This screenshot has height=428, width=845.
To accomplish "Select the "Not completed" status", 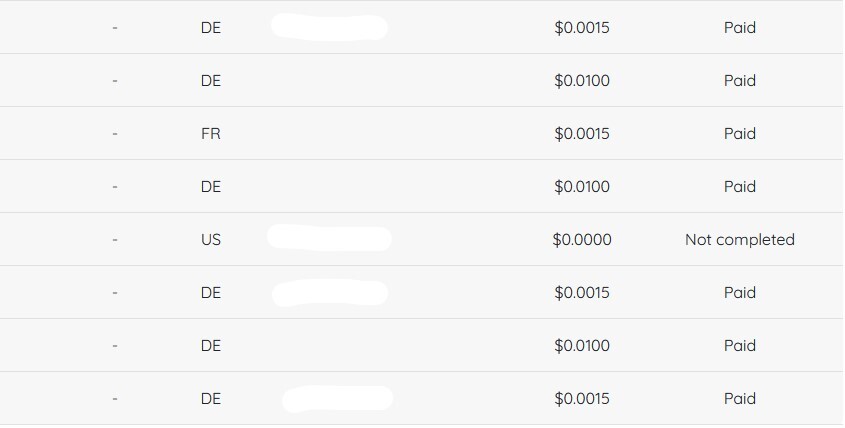I will (x=739, y=240).
